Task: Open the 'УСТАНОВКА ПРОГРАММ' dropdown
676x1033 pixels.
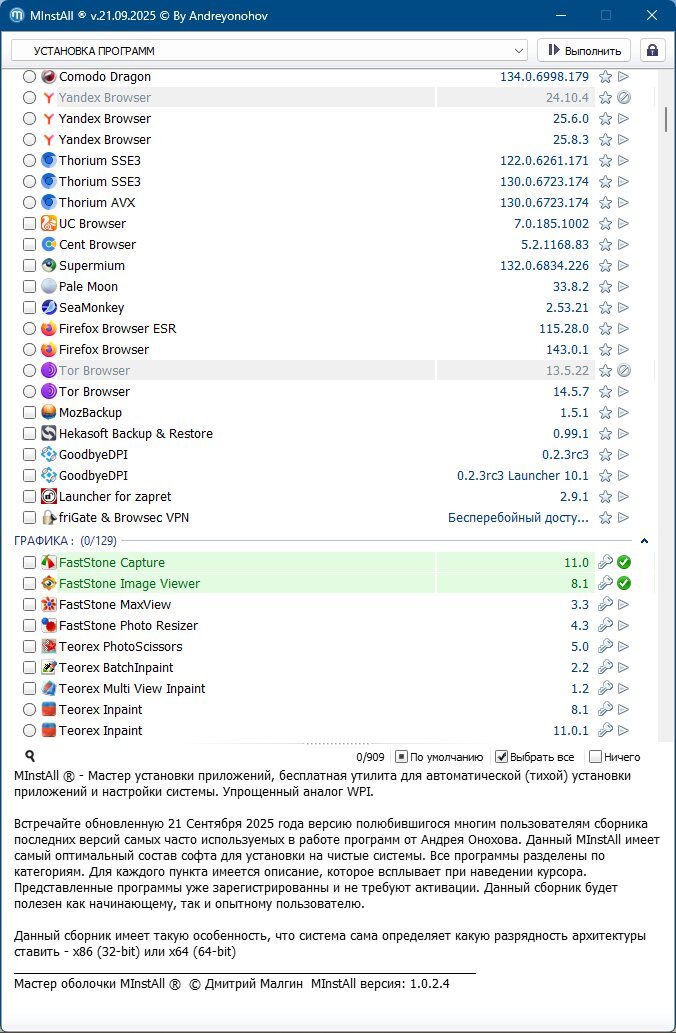Action: coord(268,50)
